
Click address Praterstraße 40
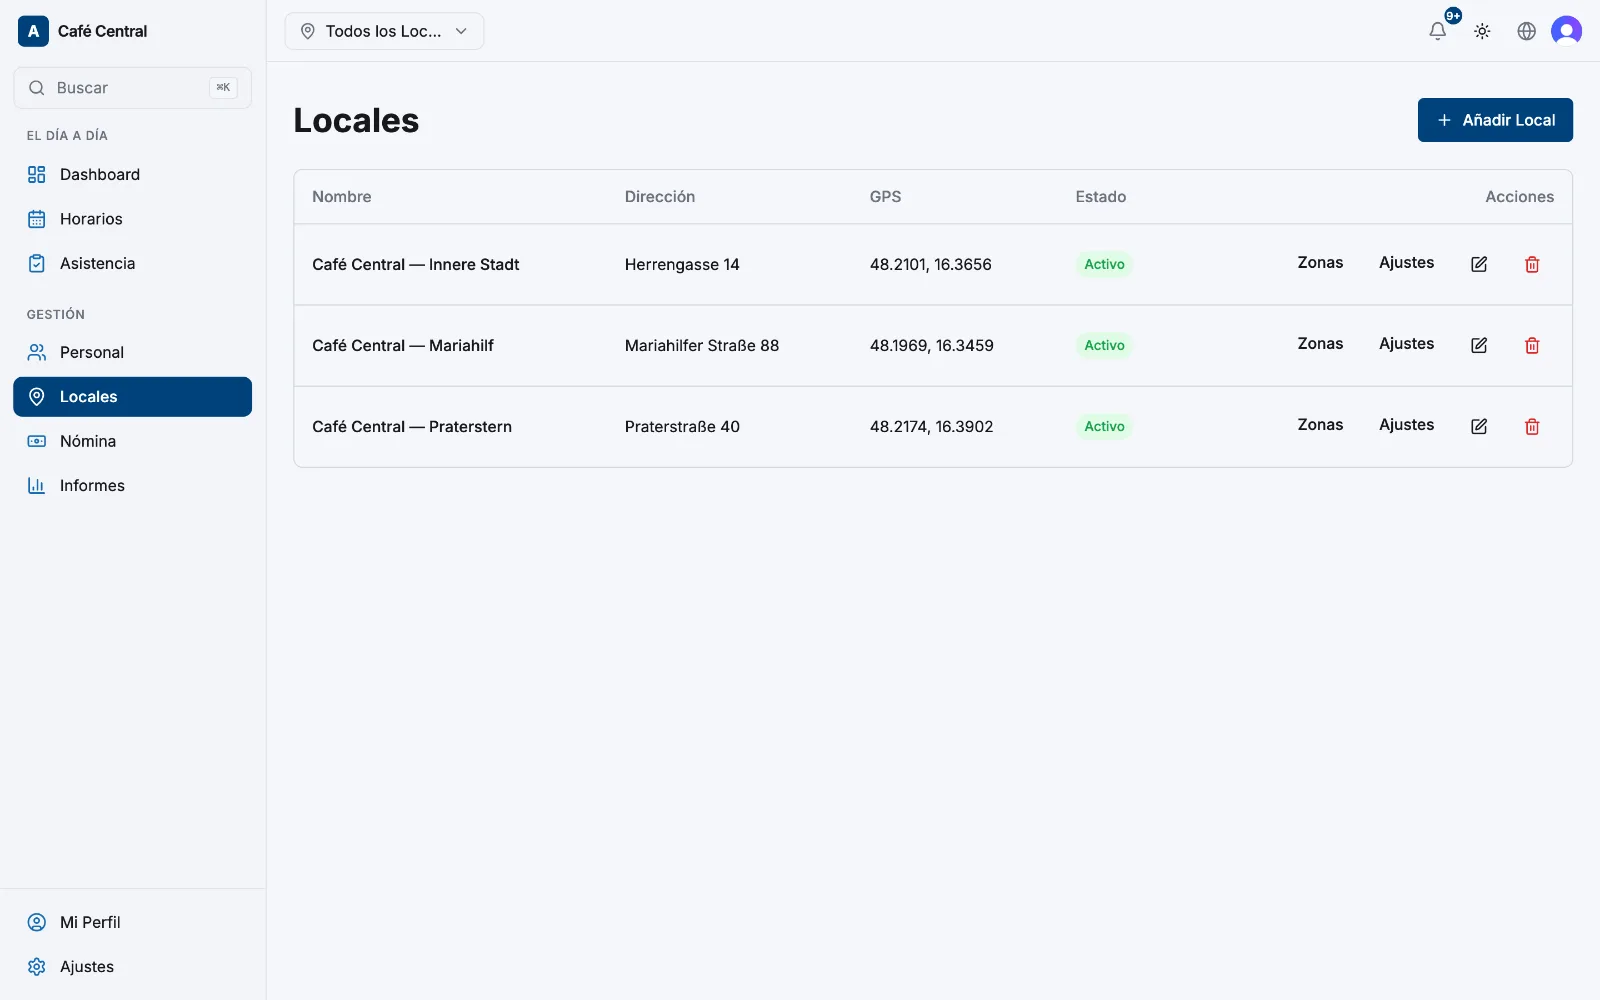point(682,427)
